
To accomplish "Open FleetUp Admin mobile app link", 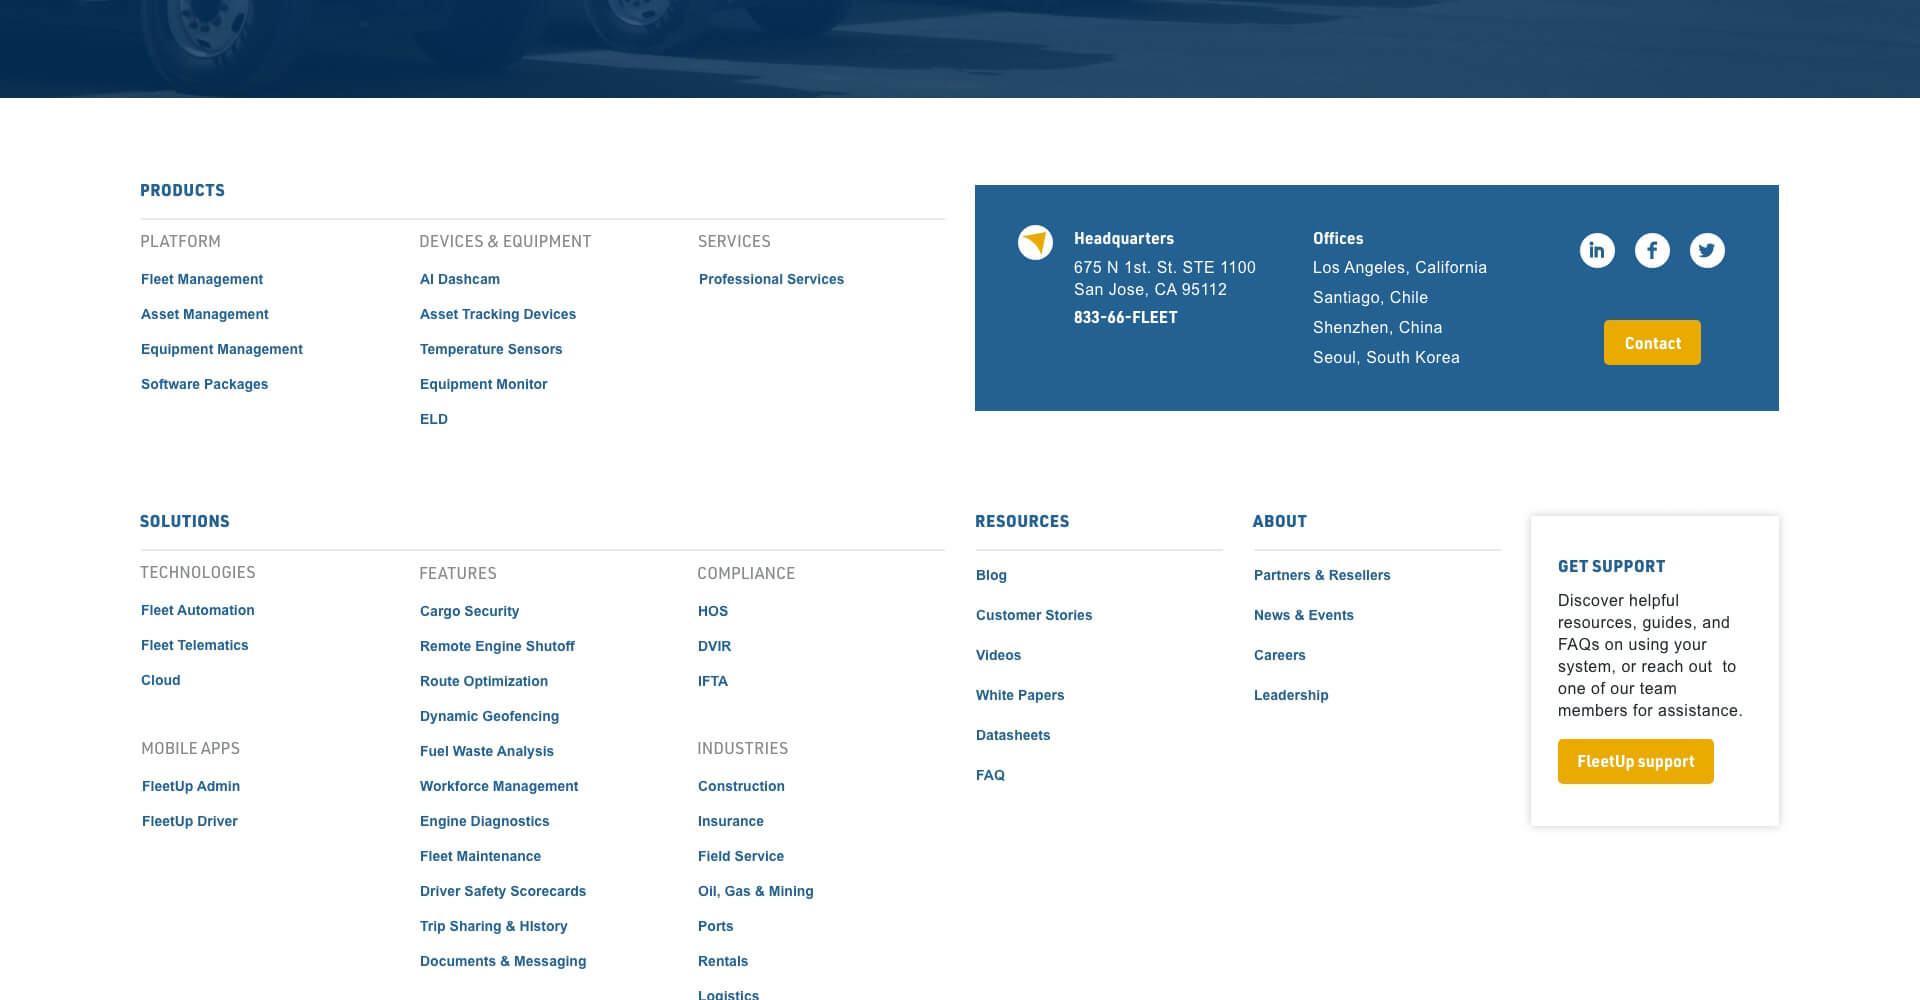I will (x=191, y=786).
